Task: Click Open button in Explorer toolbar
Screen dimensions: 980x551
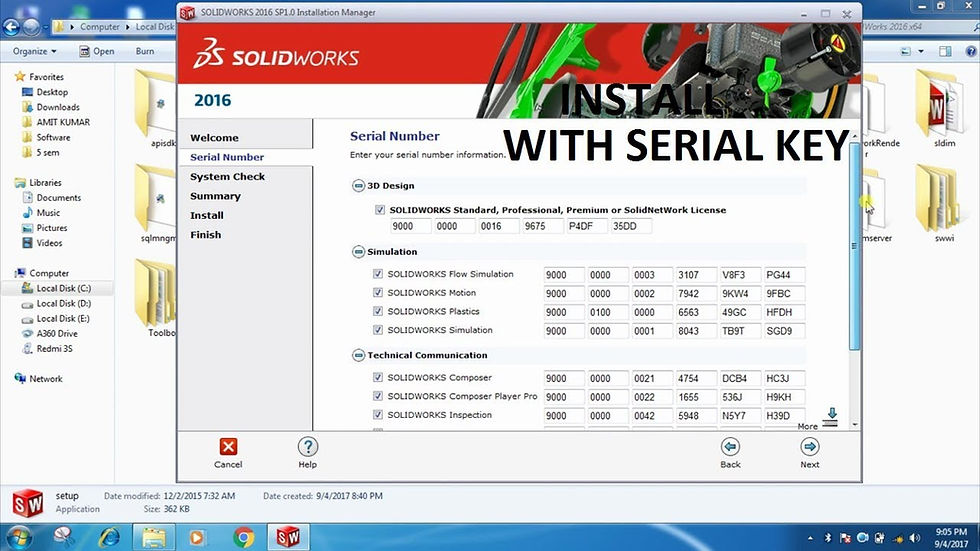Action: [97, 51]
